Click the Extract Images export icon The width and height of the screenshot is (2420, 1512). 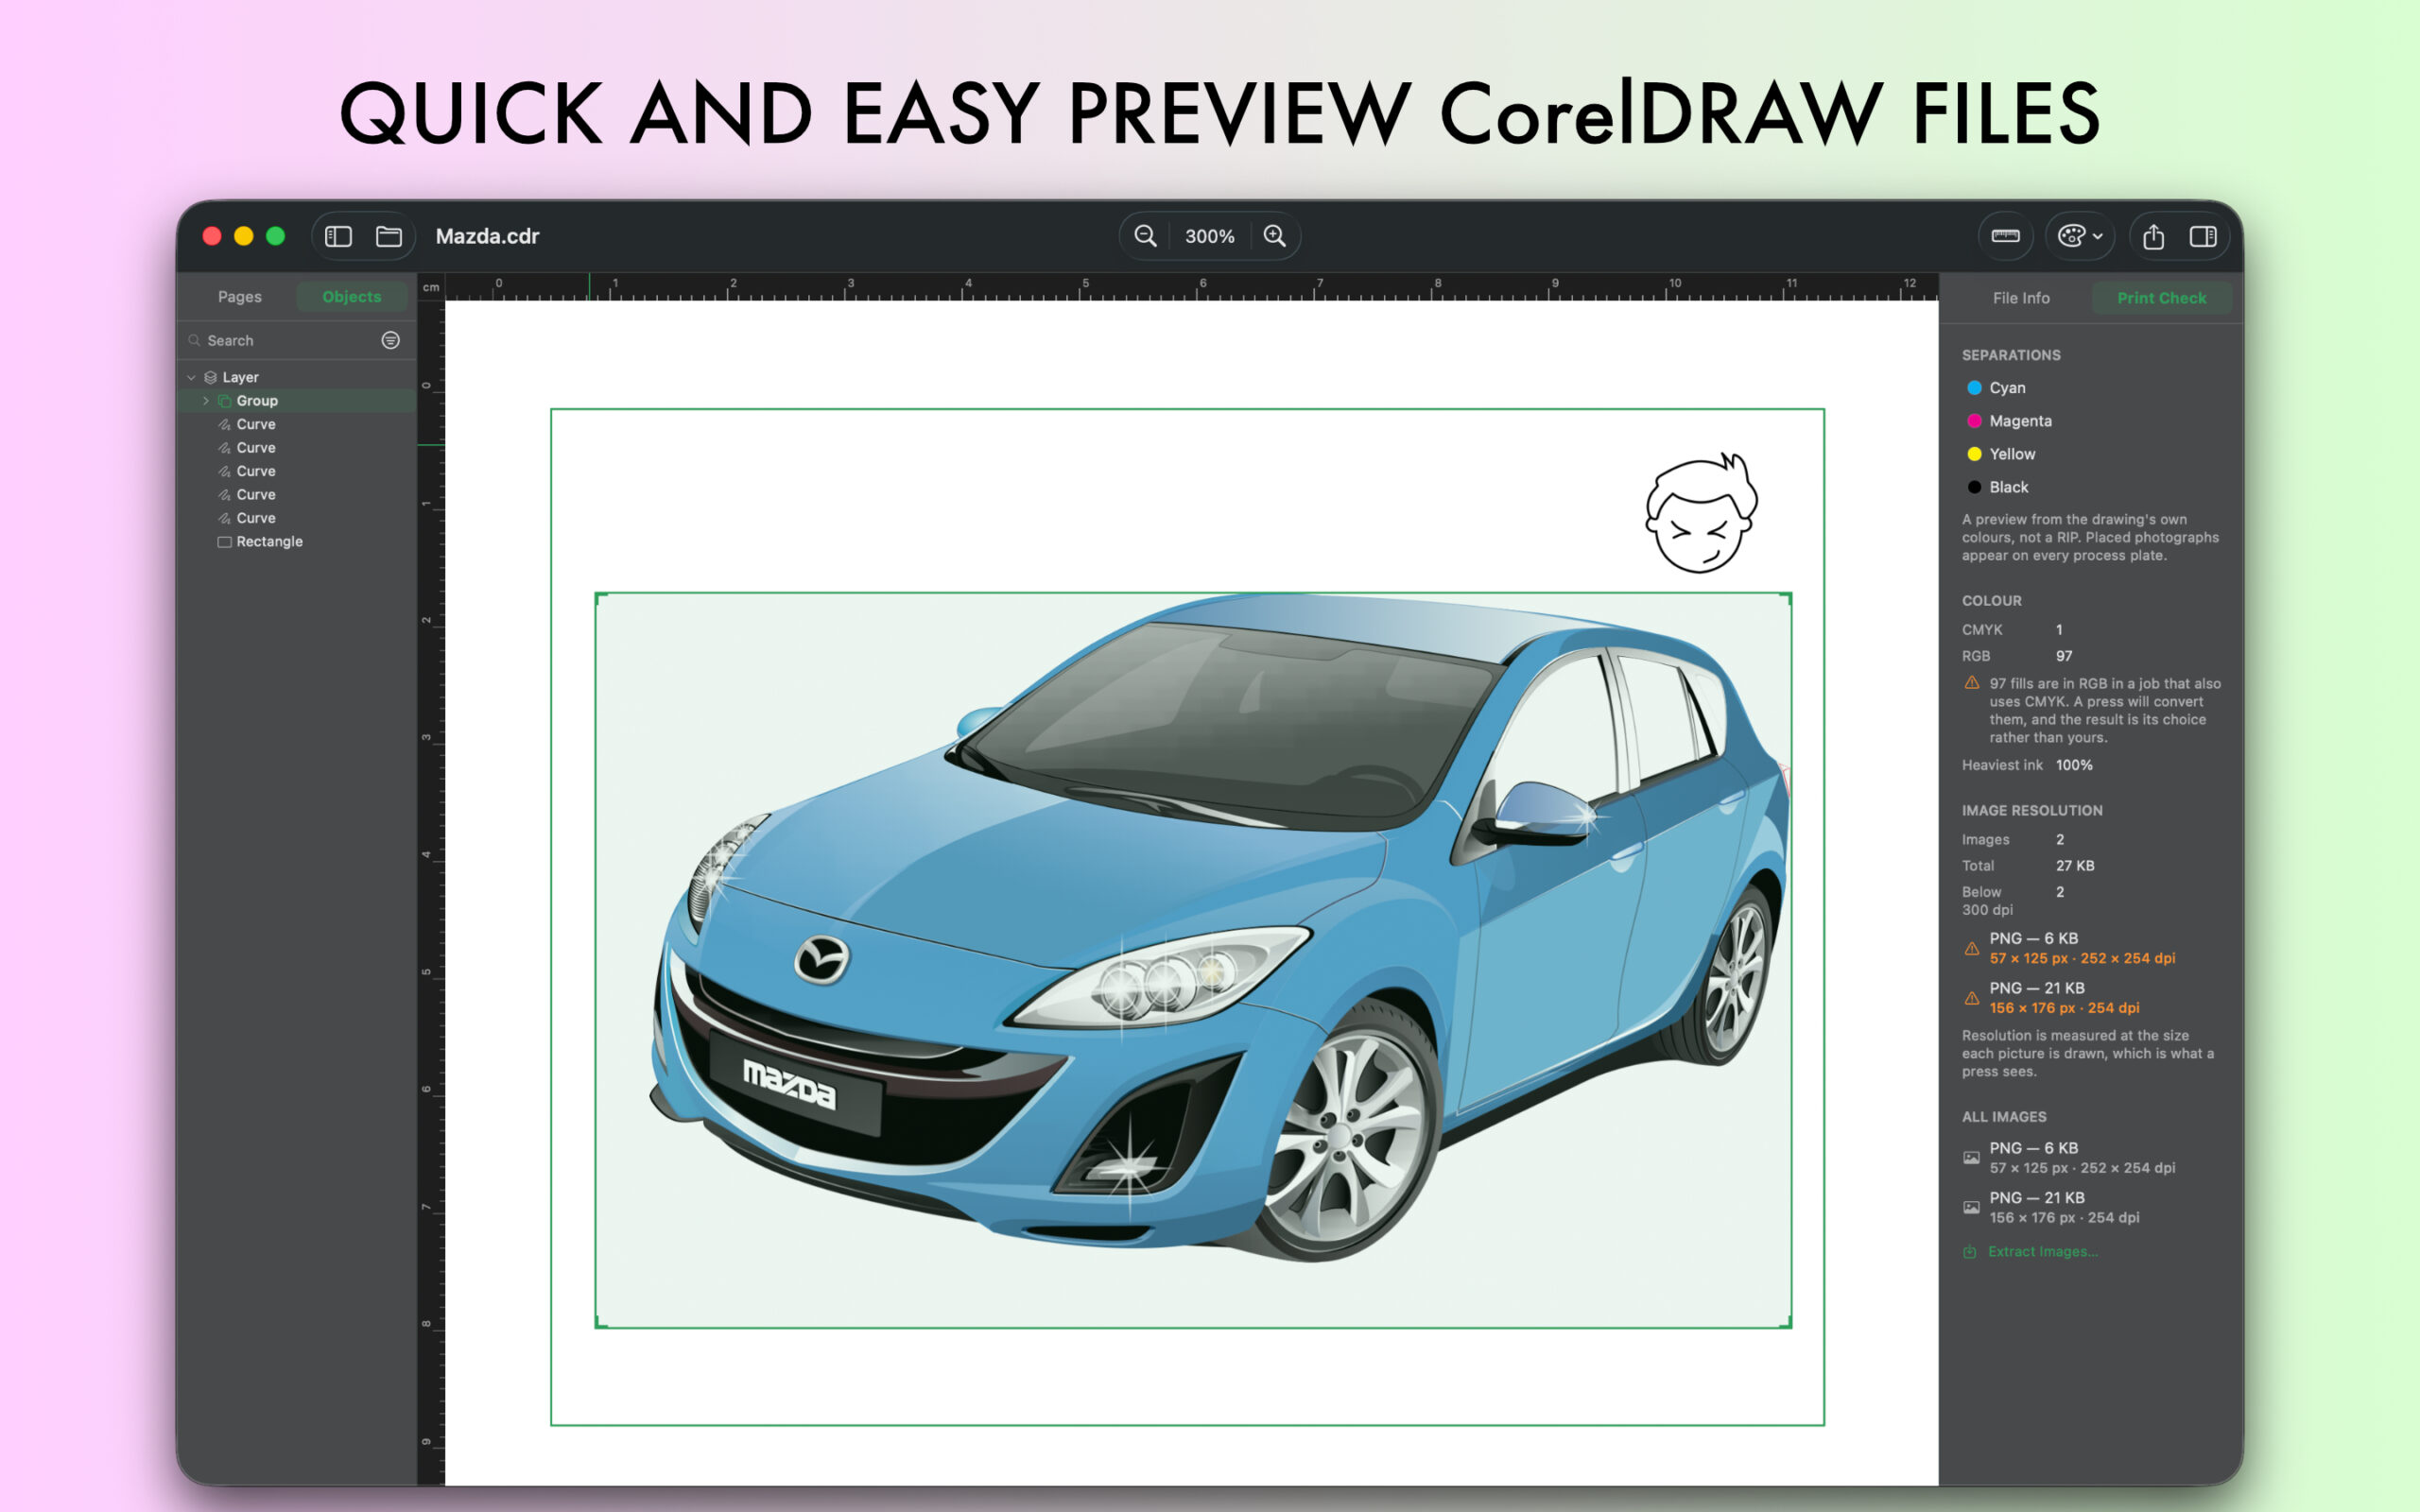pyautogui.click(x=1970, y=1252)
